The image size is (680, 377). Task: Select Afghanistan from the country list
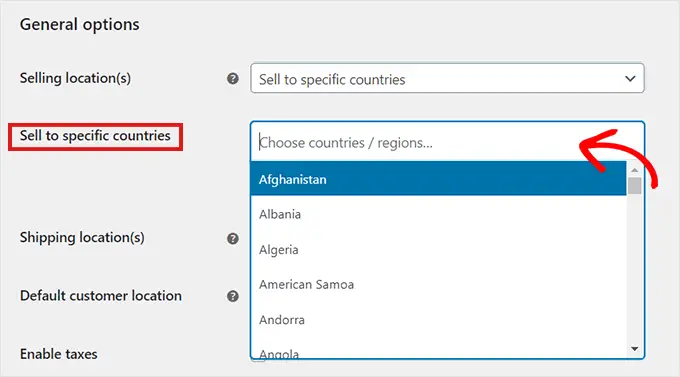438,179
